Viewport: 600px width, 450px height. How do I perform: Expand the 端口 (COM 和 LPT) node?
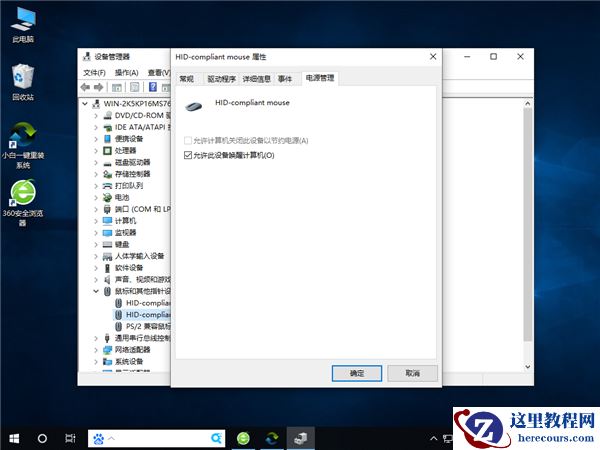click(x=96, y=209)
